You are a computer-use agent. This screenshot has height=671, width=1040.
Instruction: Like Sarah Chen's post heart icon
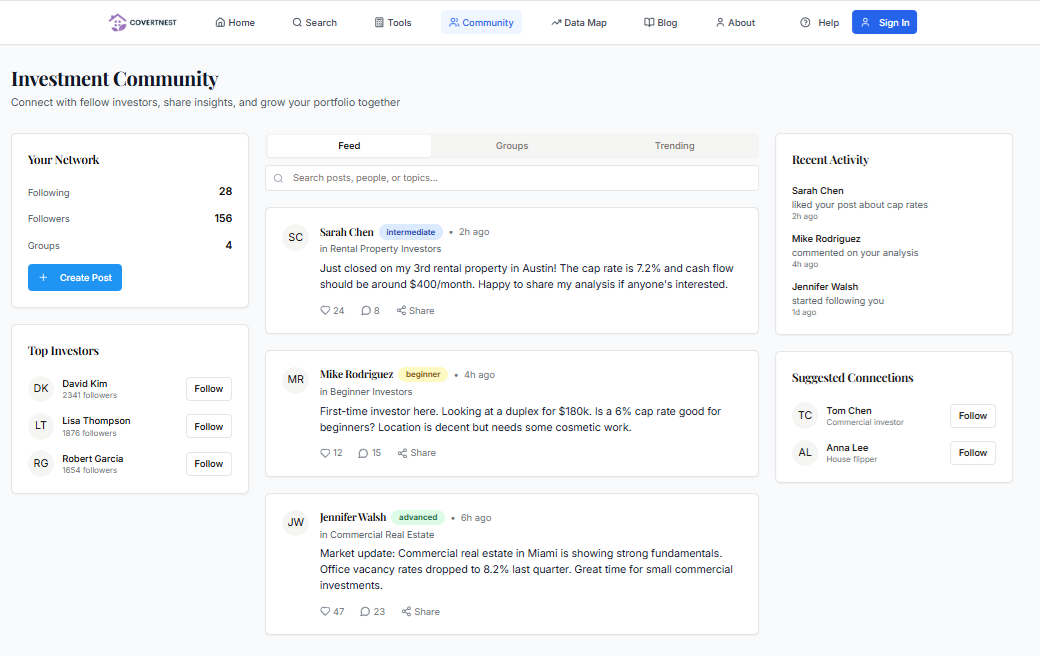pos(325,310)
